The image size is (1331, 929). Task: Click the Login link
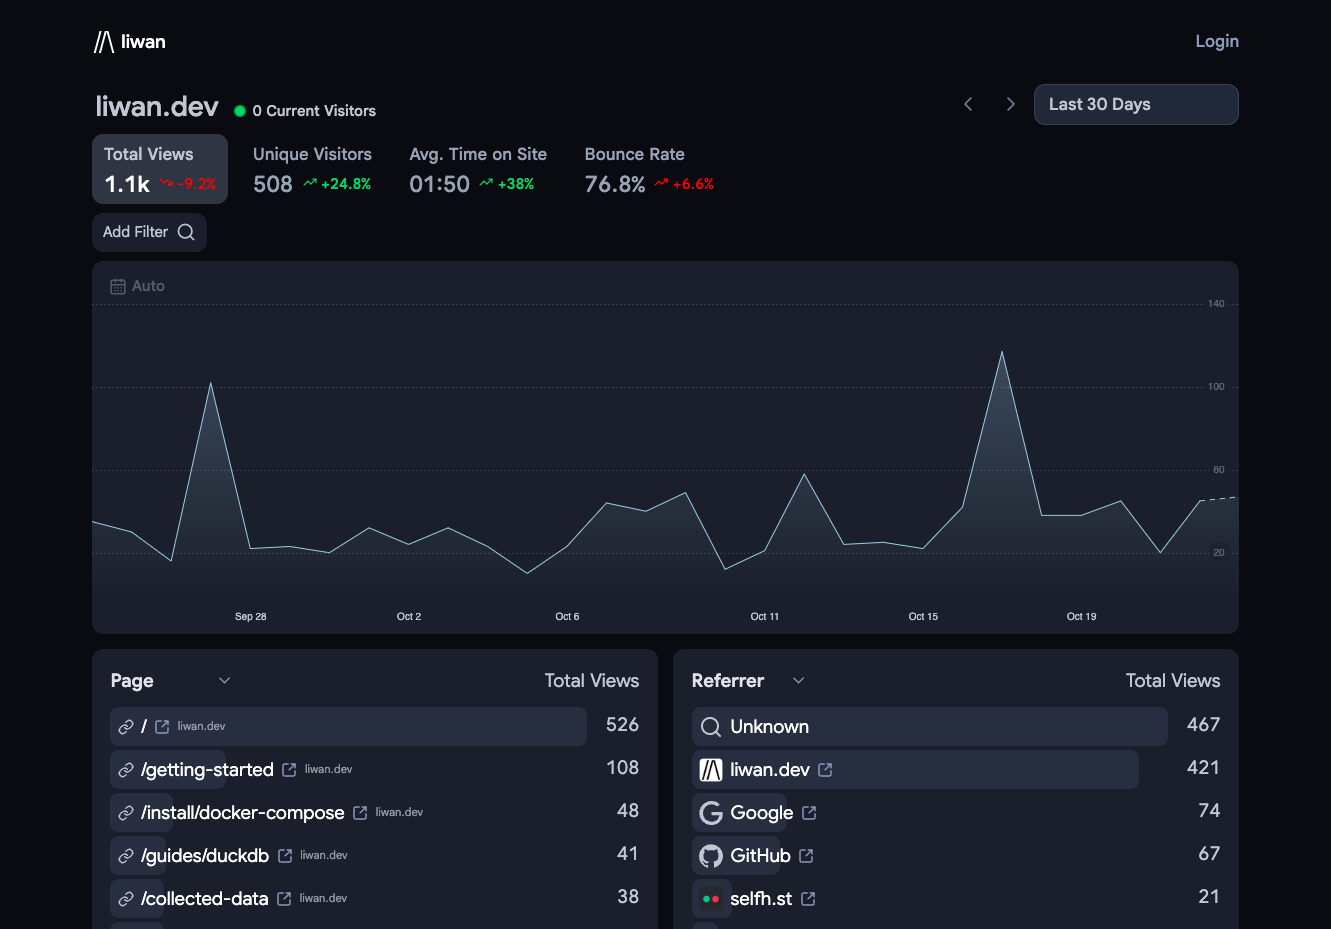click(1217, 41)
